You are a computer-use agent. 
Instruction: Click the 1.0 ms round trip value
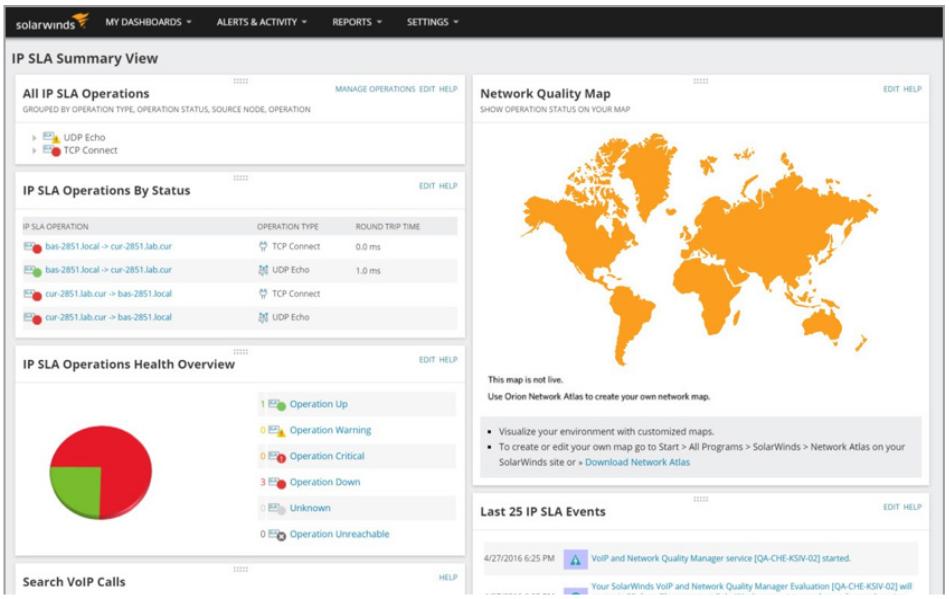tap(368, 270)
